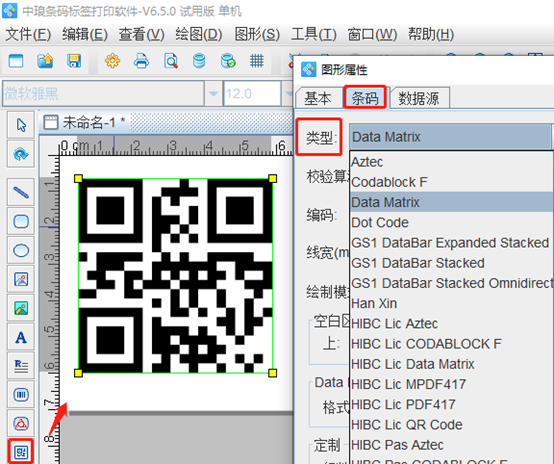Select the one-dimensional barcode tool

21,394
